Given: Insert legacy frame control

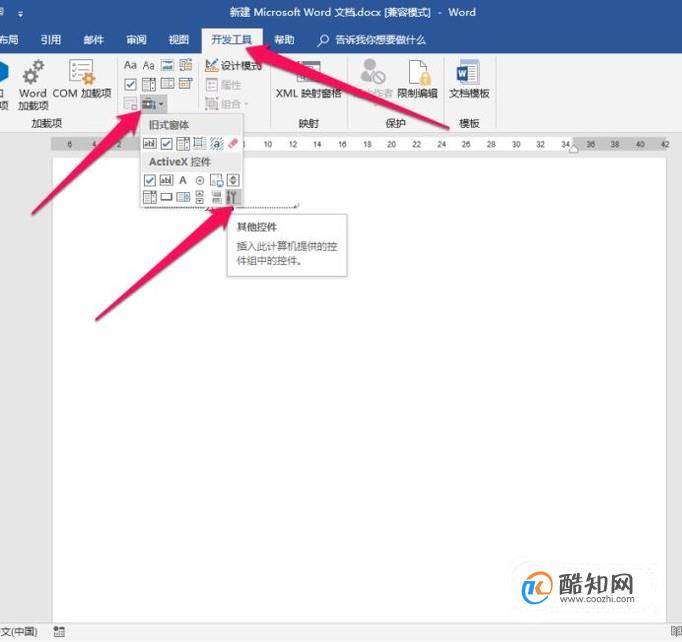Looking at the screenshot, I should [200, 143].
